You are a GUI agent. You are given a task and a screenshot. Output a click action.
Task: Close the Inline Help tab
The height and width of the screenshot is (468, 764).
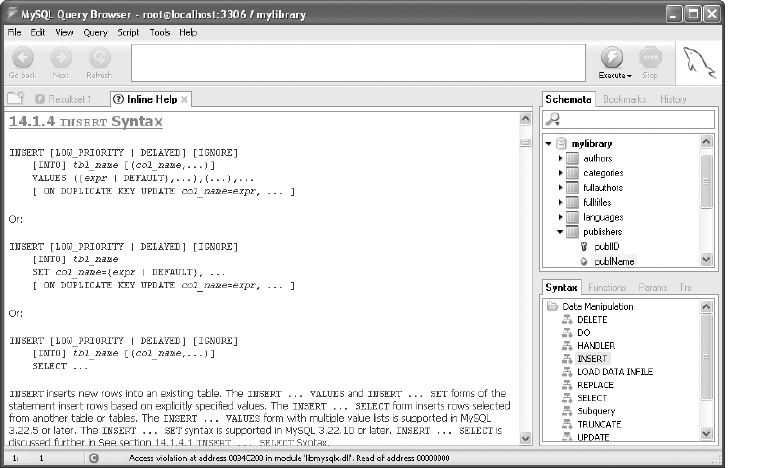[184, 99]
